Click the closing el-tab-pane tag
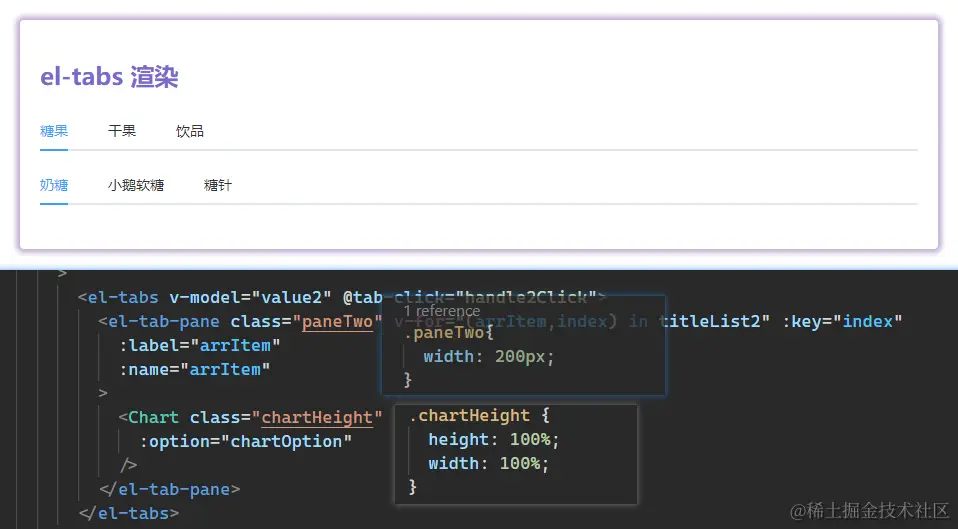 pos(170,489)
